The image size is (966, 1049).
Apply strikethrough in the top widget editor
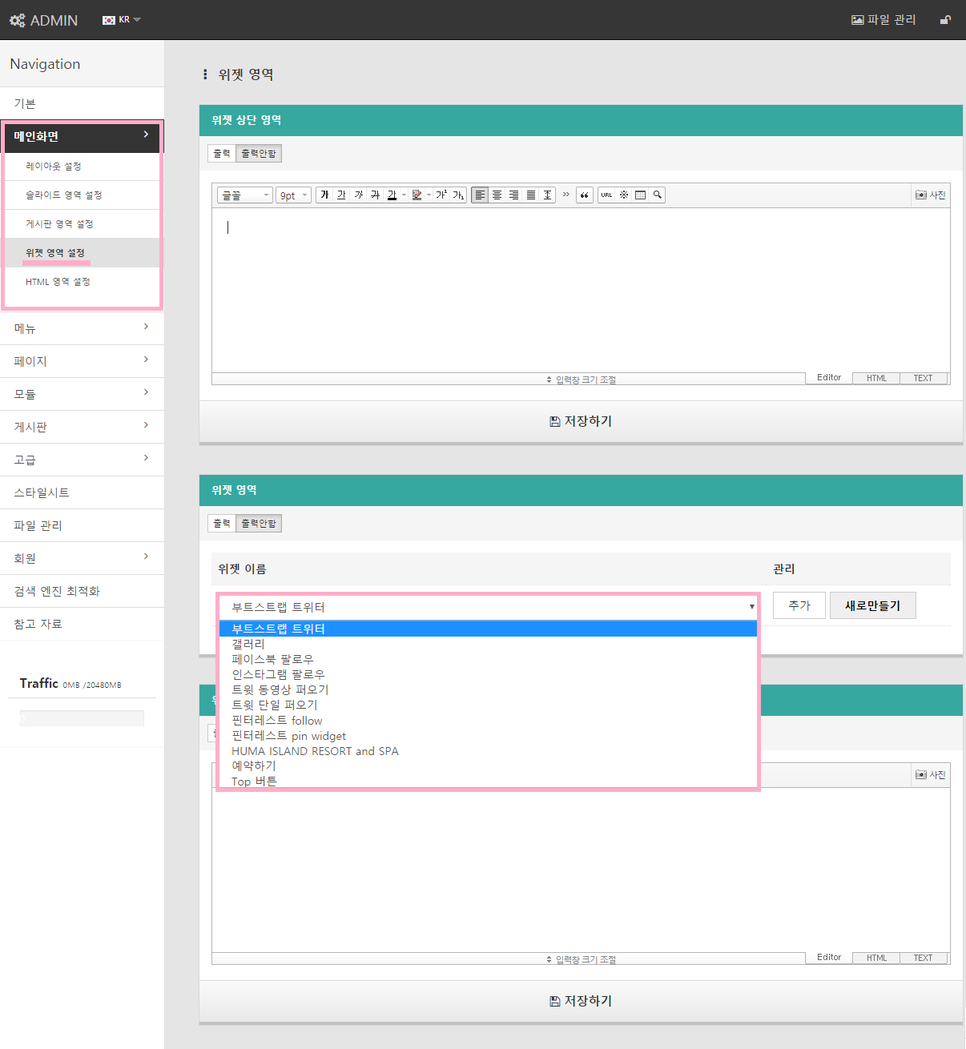coord(375,195)
